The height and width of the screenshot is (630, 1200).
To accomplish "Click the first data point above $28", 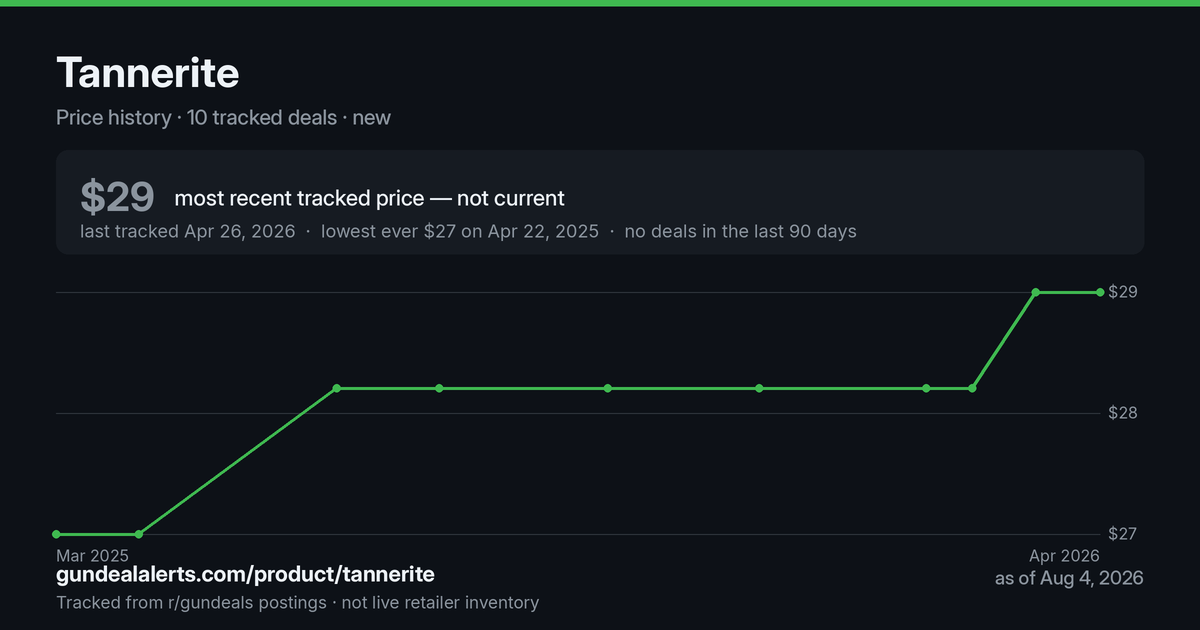I will [337, 388].
